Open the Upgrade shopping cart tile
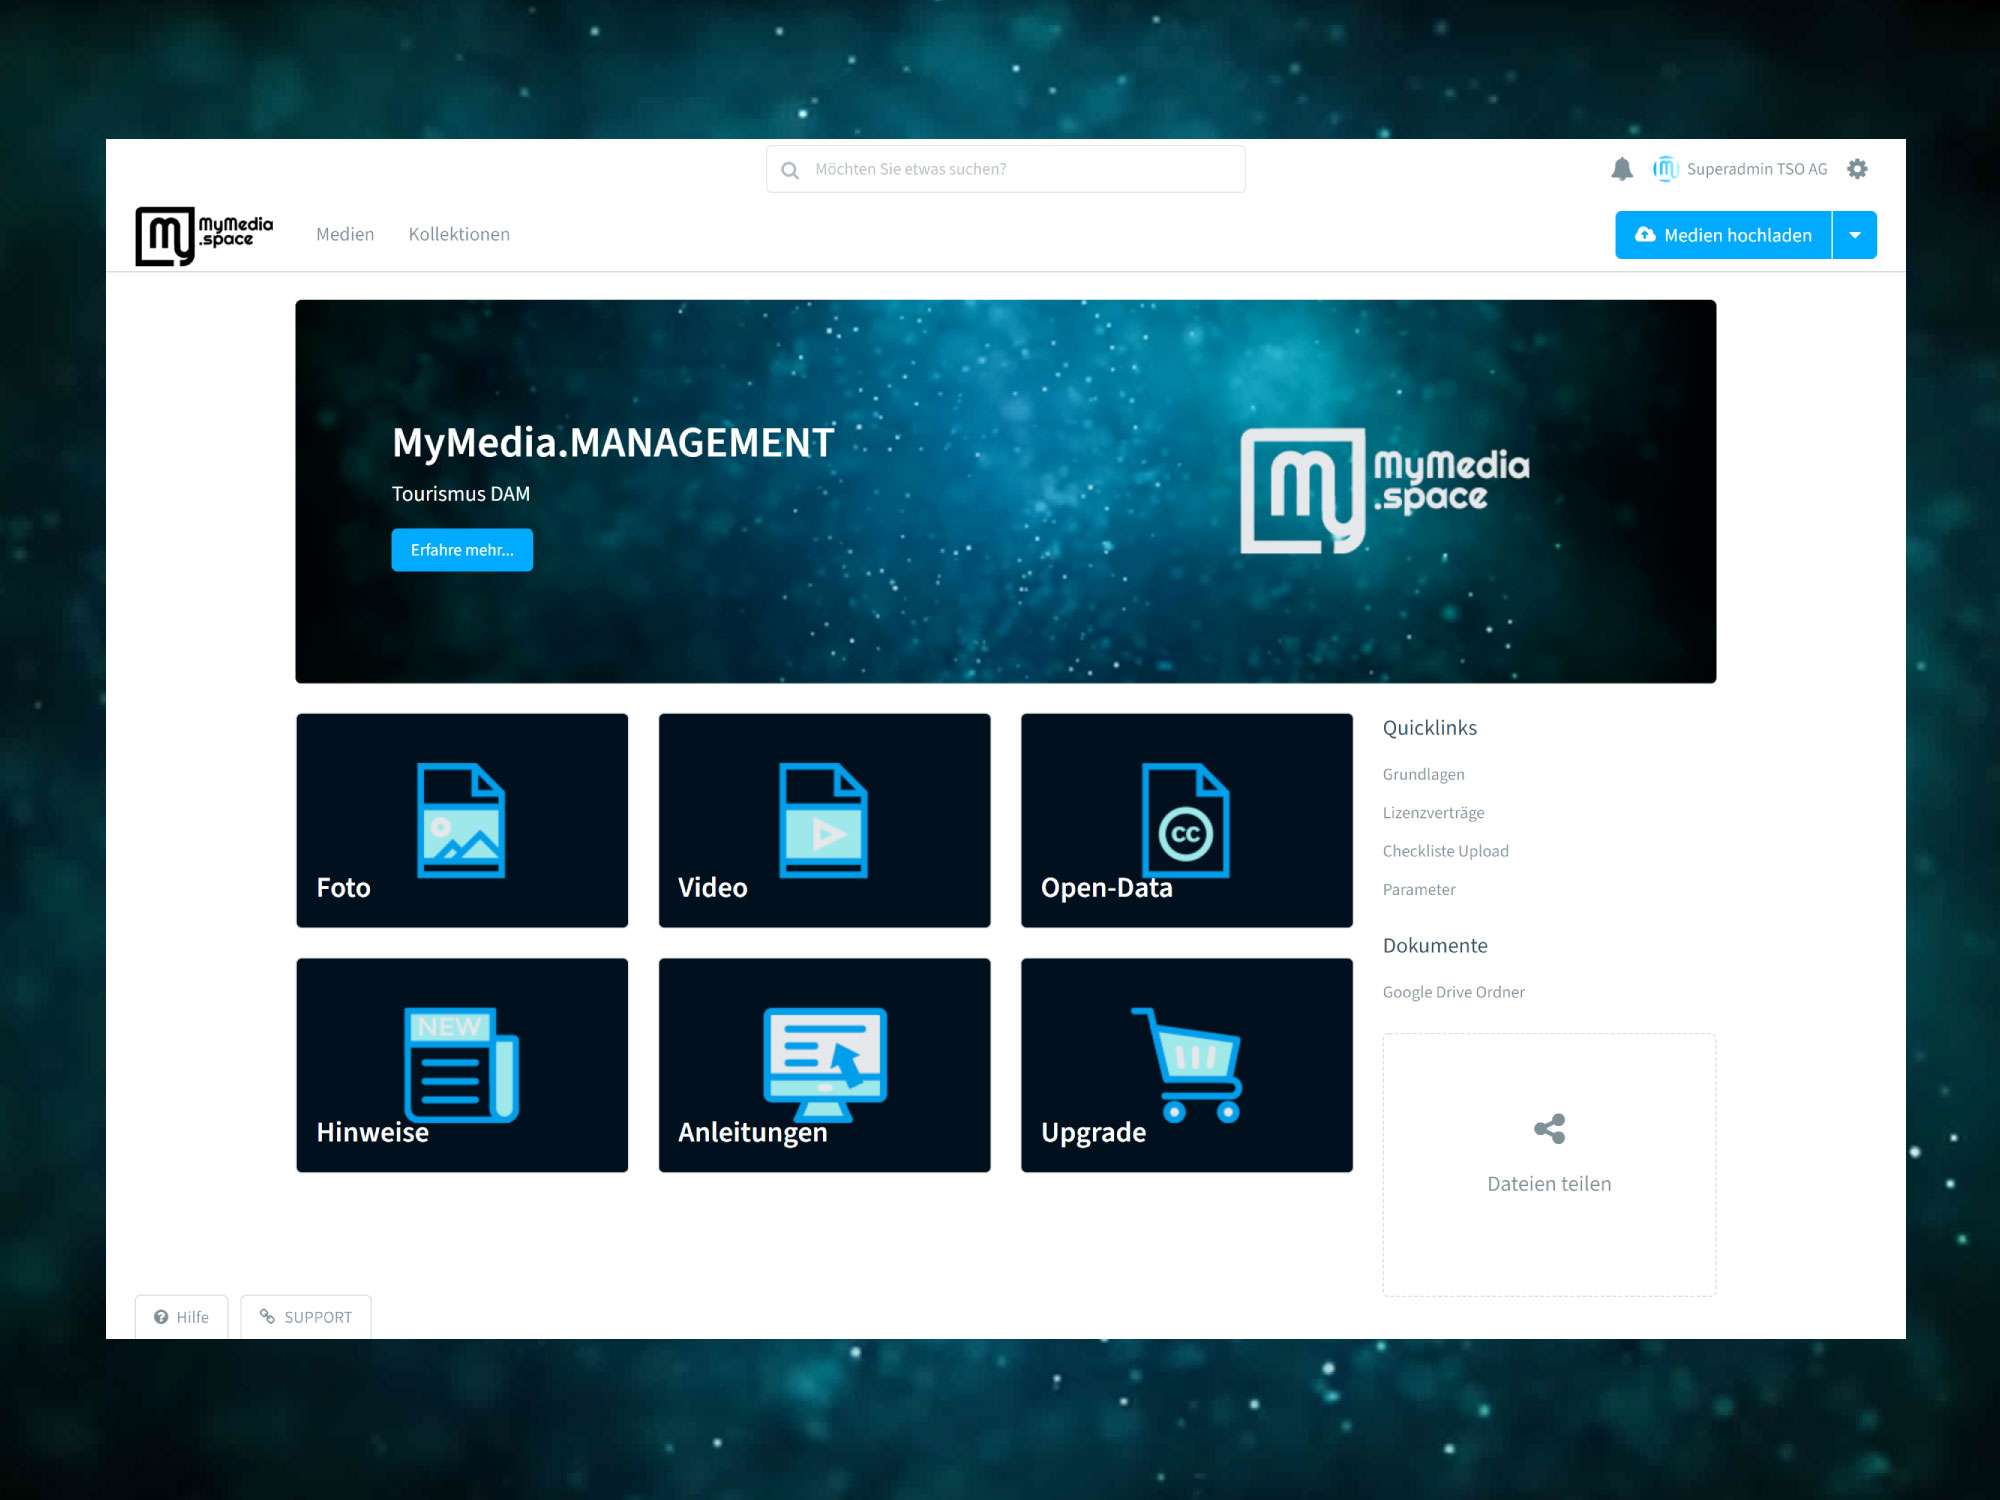This screenshot has width=2000, height=1500. 1186,1065
